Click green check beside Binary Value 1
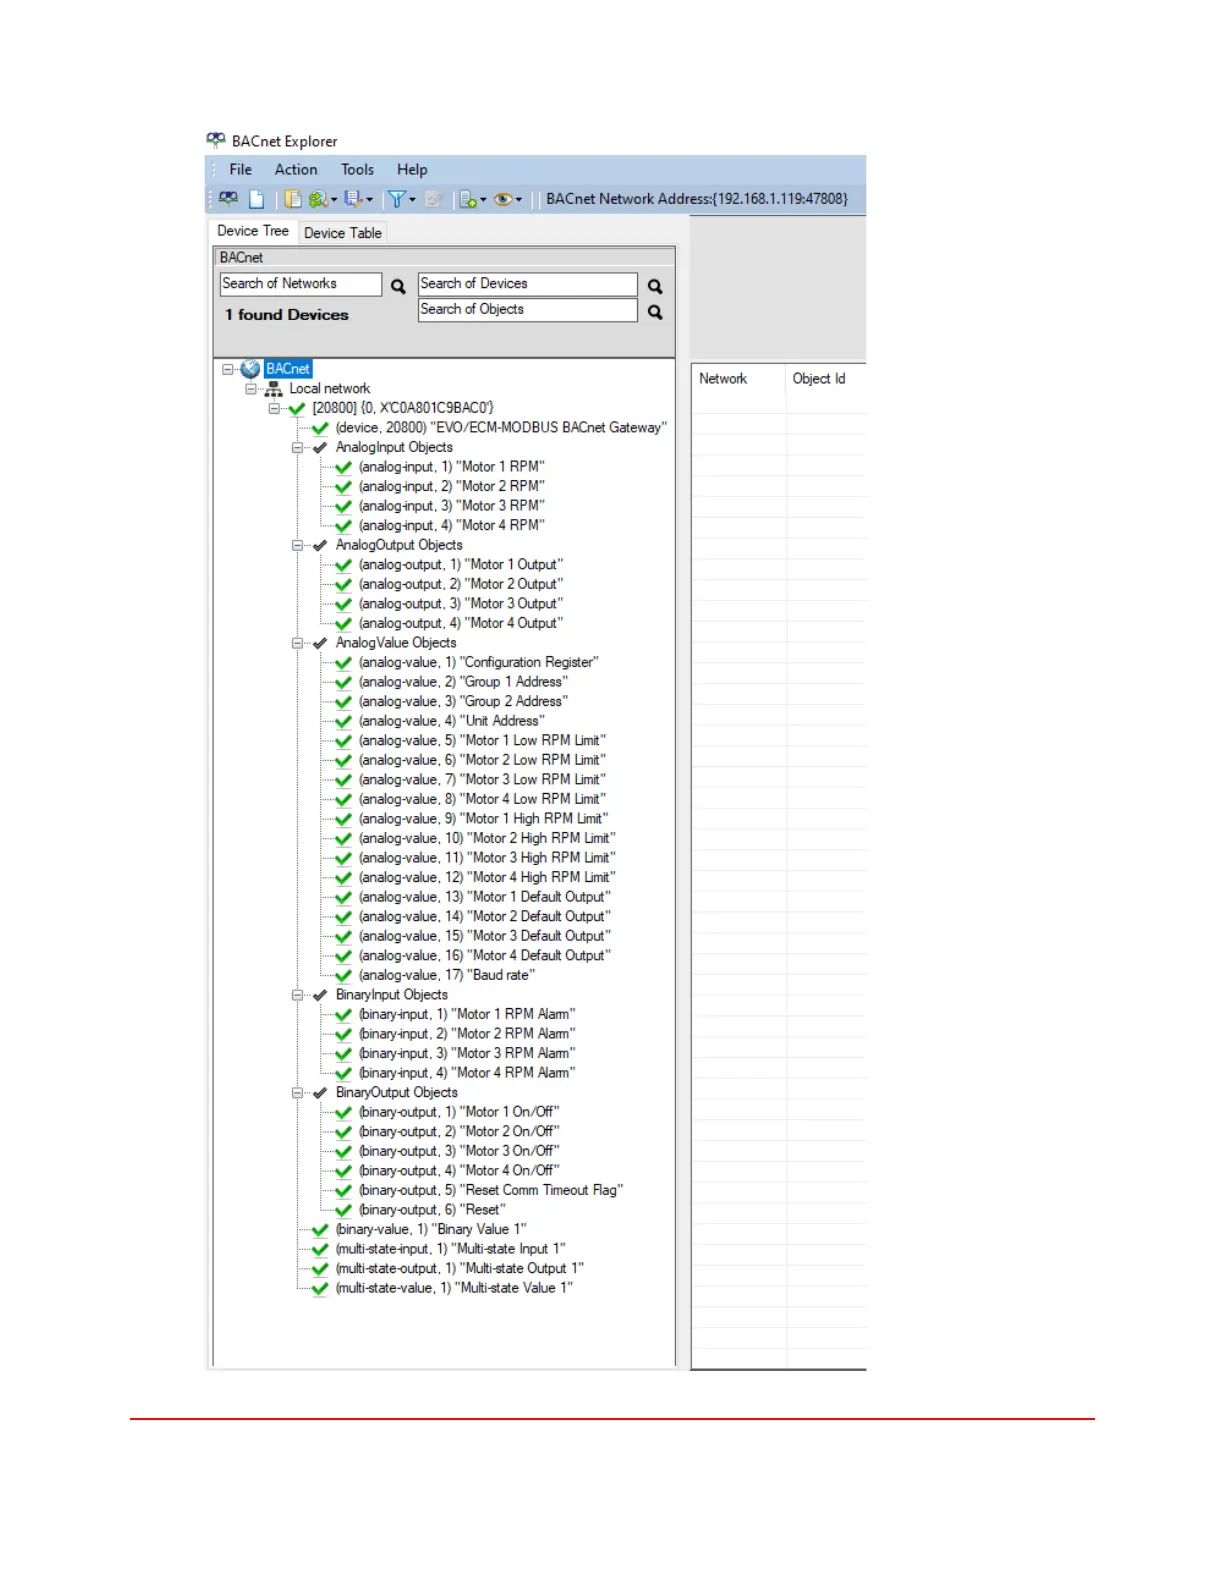 tap(320, 1230)
